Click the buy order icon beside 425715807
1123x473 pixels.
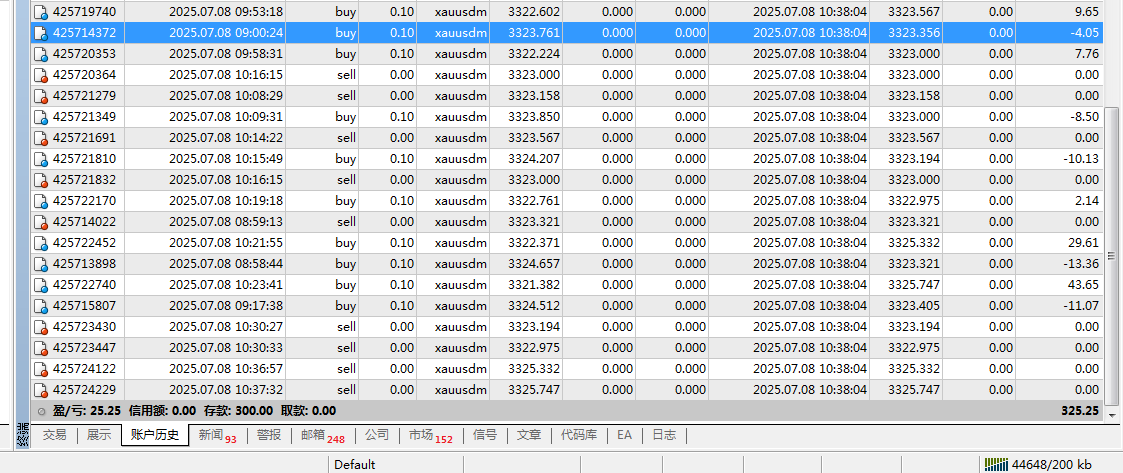pos(42,305)
